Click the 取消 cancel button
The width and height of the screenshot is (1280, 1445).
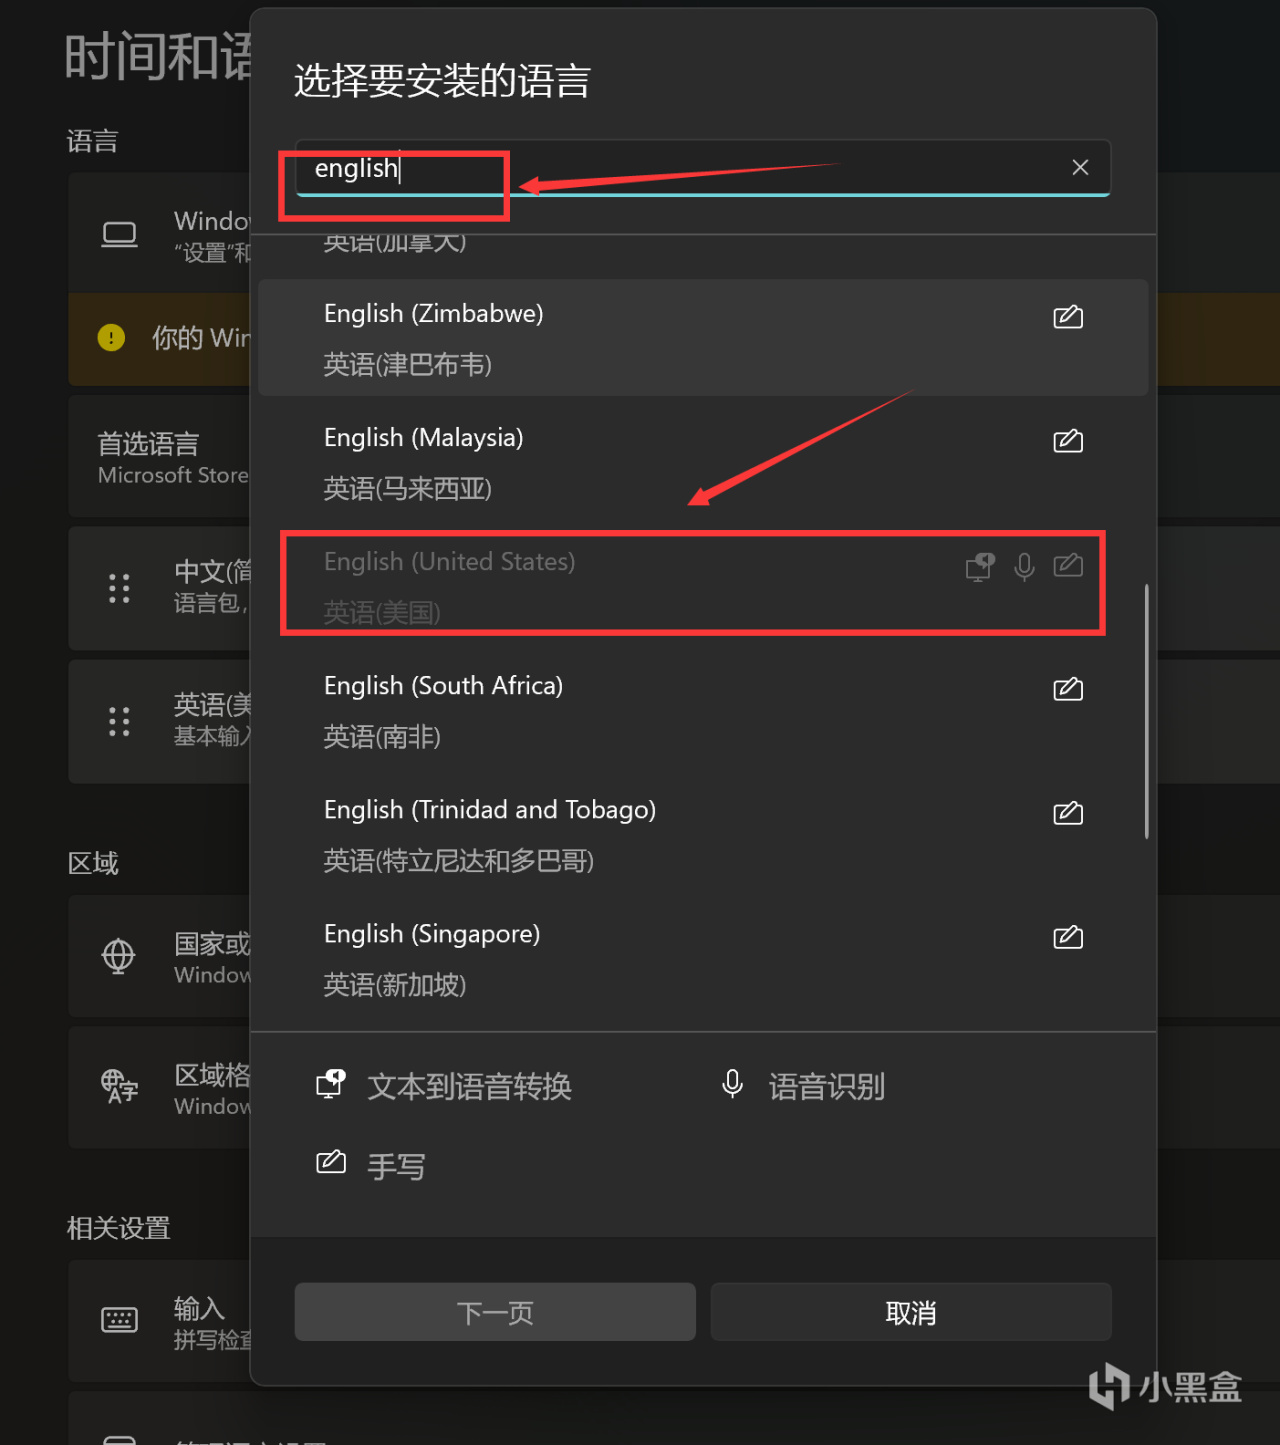point(911,1312)
